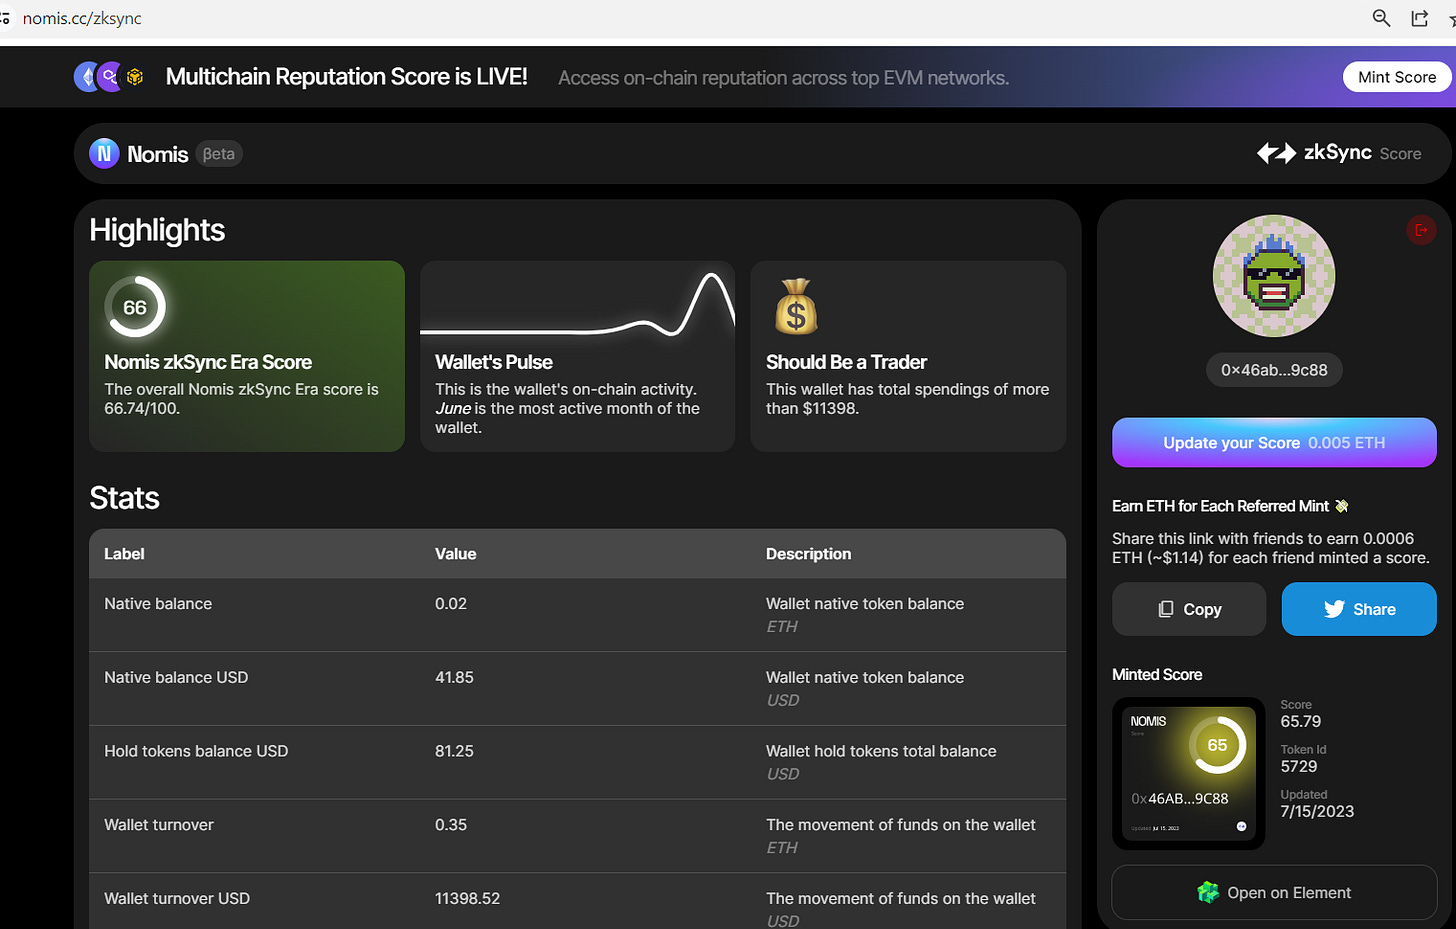1456x929 pixels.
Task: Select the Wallet turnover row label
Action: coord(159,825)
